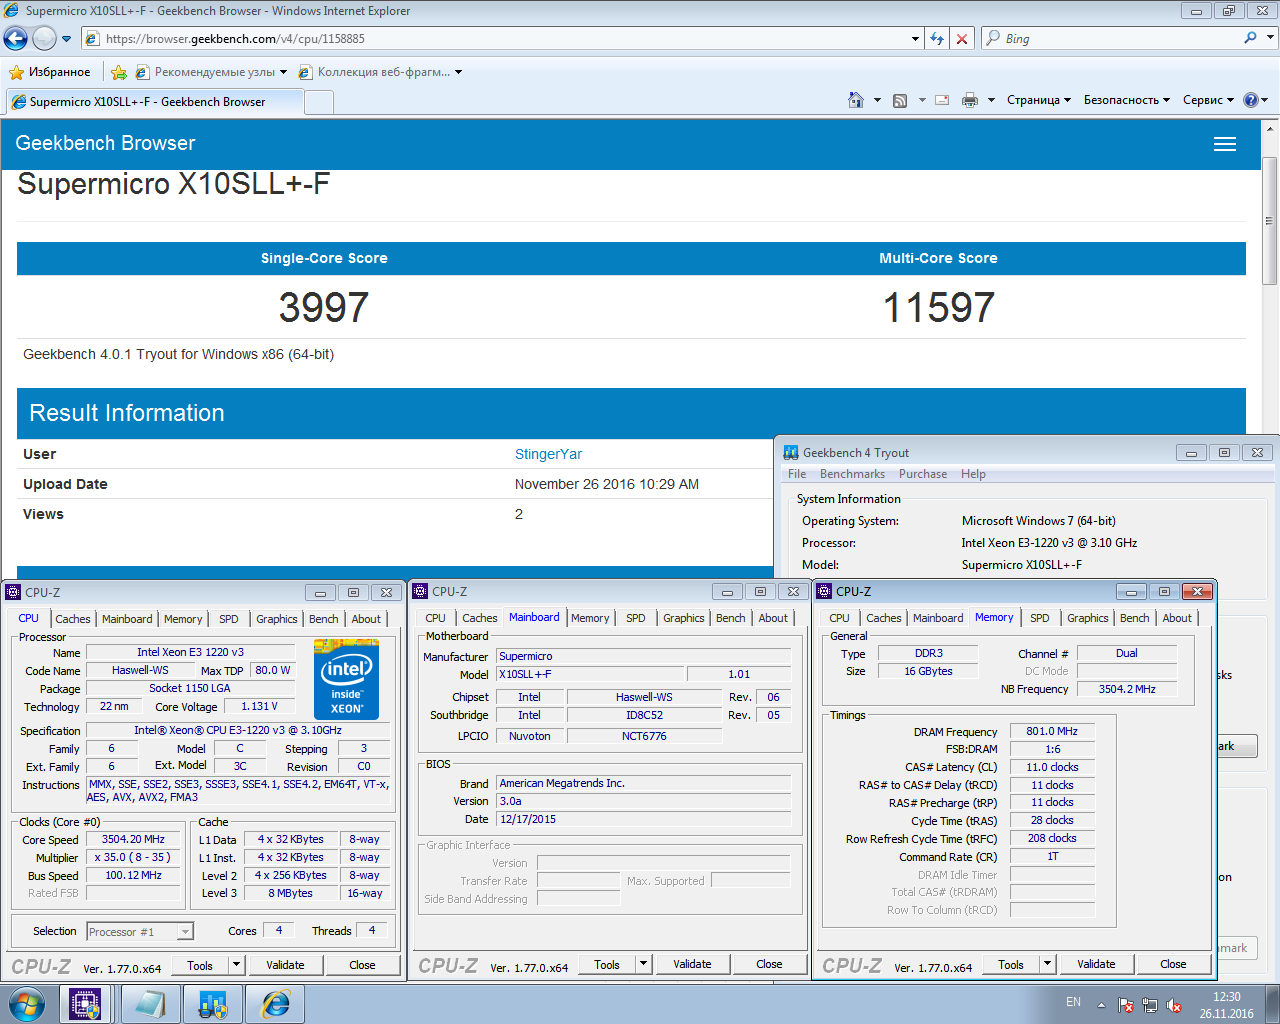Click the Print icon in IE toolbar
Viewport: 1280px width, 1024px height.
point(969,100)
